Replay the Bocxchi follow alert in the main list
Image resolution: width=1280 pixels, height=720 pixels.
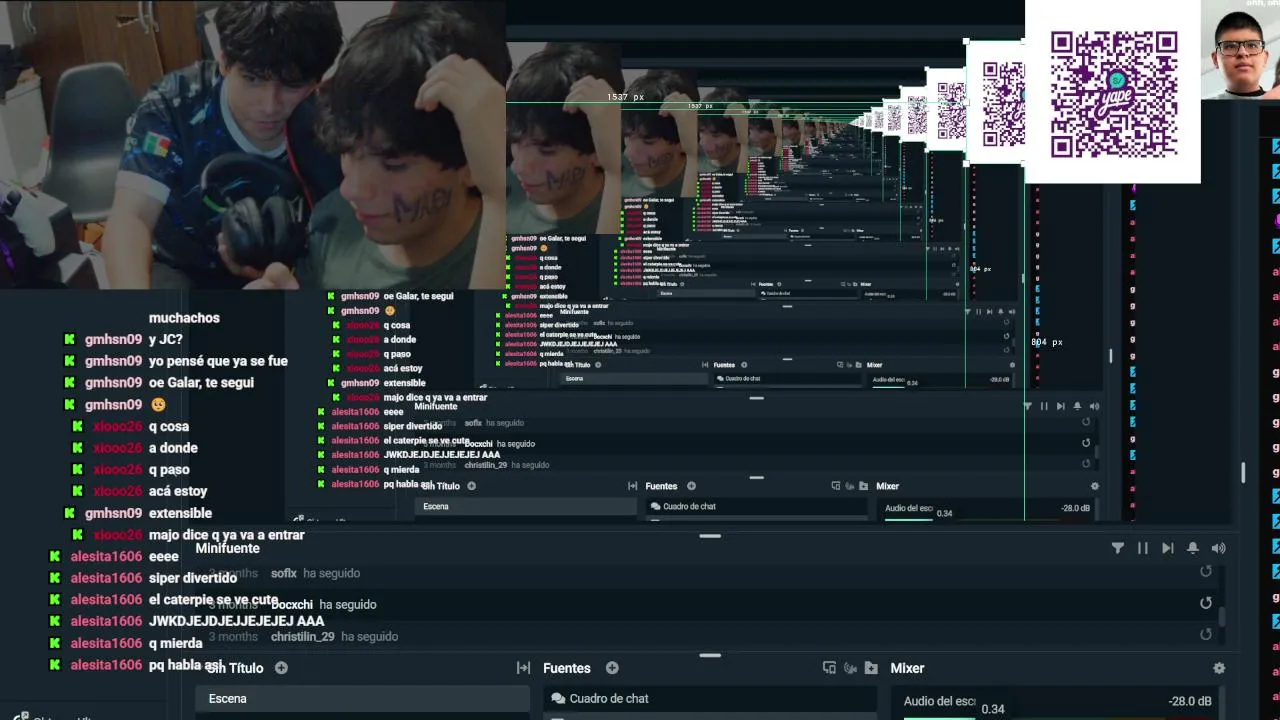[x=1206, y=604]
